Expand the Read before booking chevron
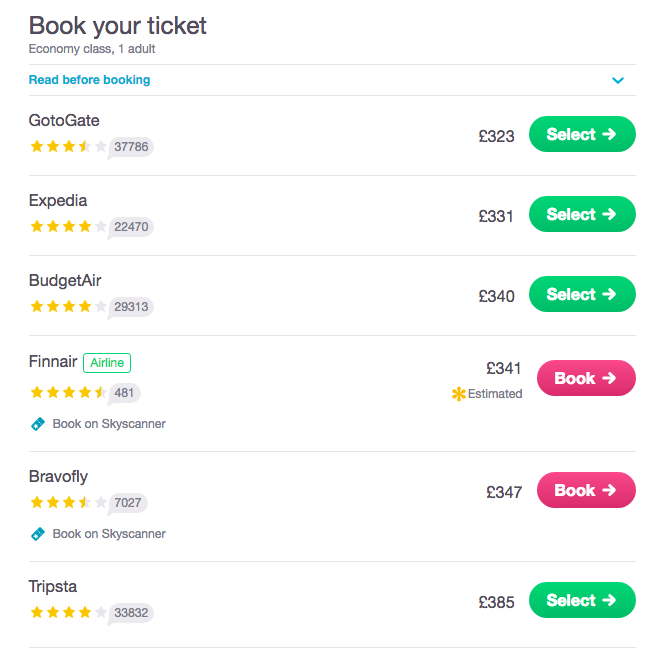The width and height of the screenshot is (663, 660). (x=618, y=80)
